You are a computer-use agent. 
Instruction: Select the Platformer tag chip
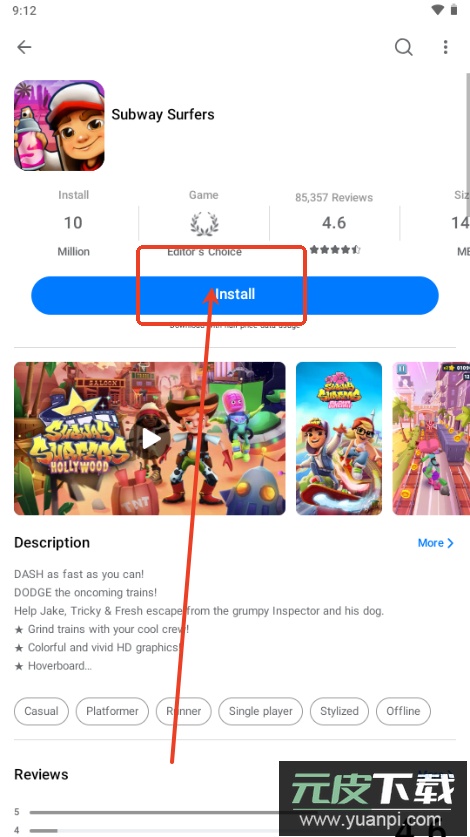[112, 711]
